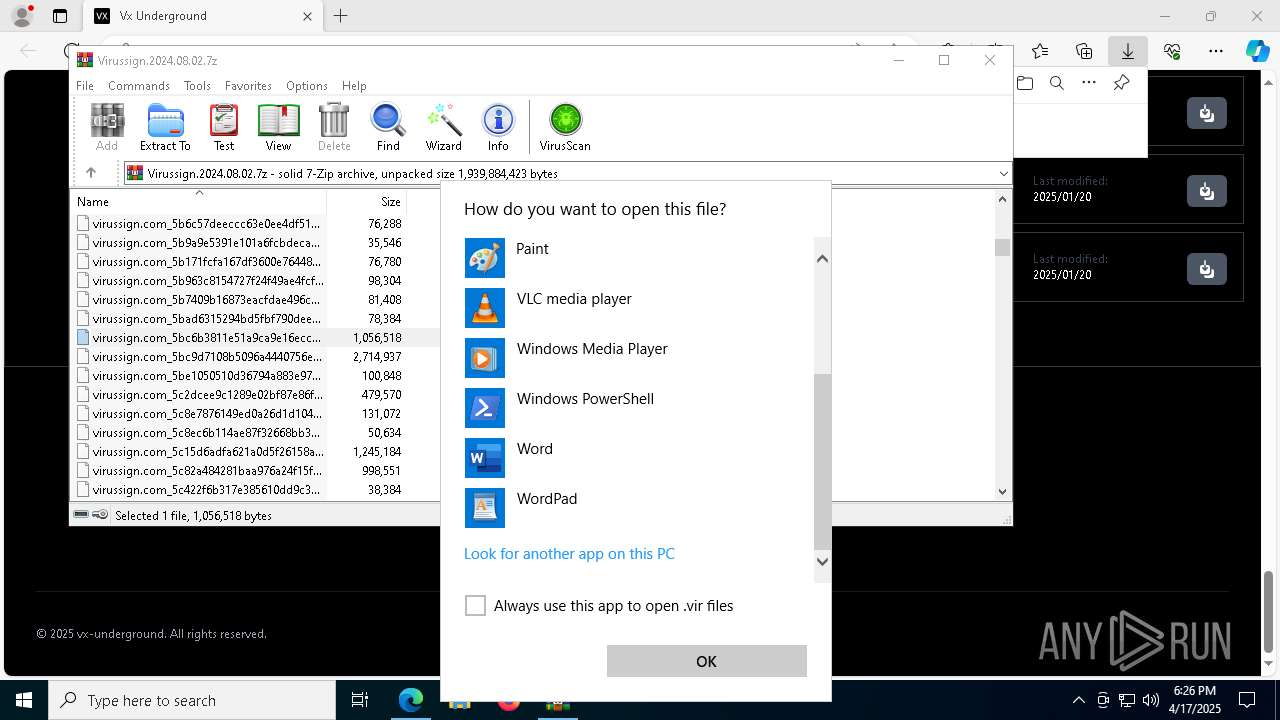Click the volume icon in system tray
The width and height of the screenshot is (1280, 720).
click(1150, 700)
